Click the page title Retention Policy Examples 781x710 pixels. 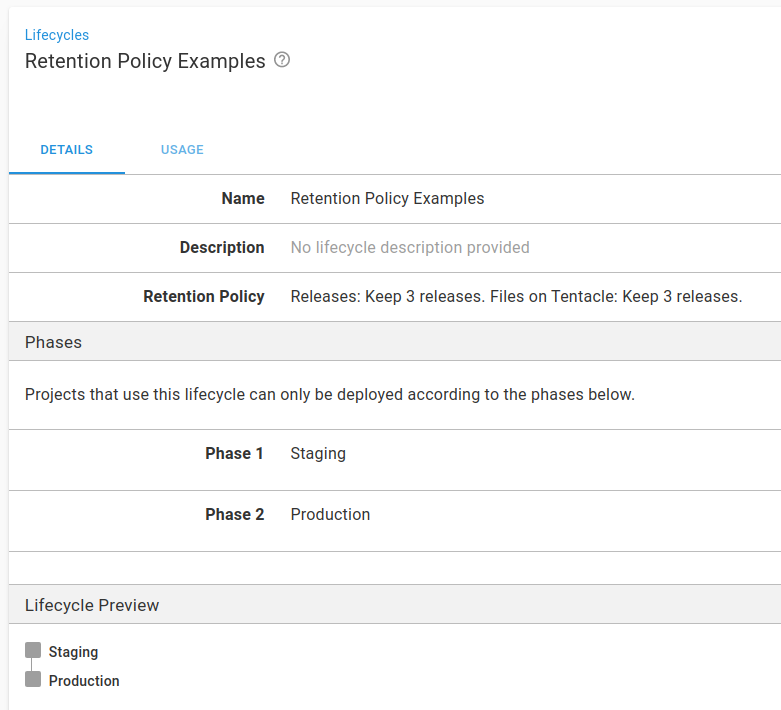click(145, 61)
